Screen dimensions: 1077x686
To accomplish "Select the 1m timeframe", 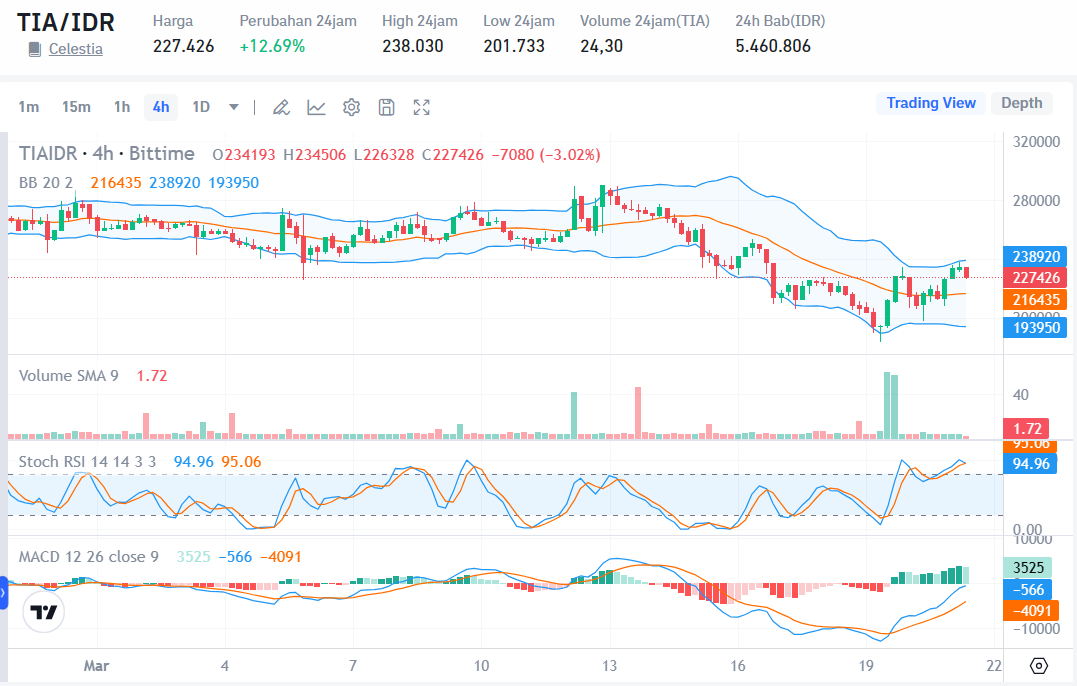I will [28, 107].
